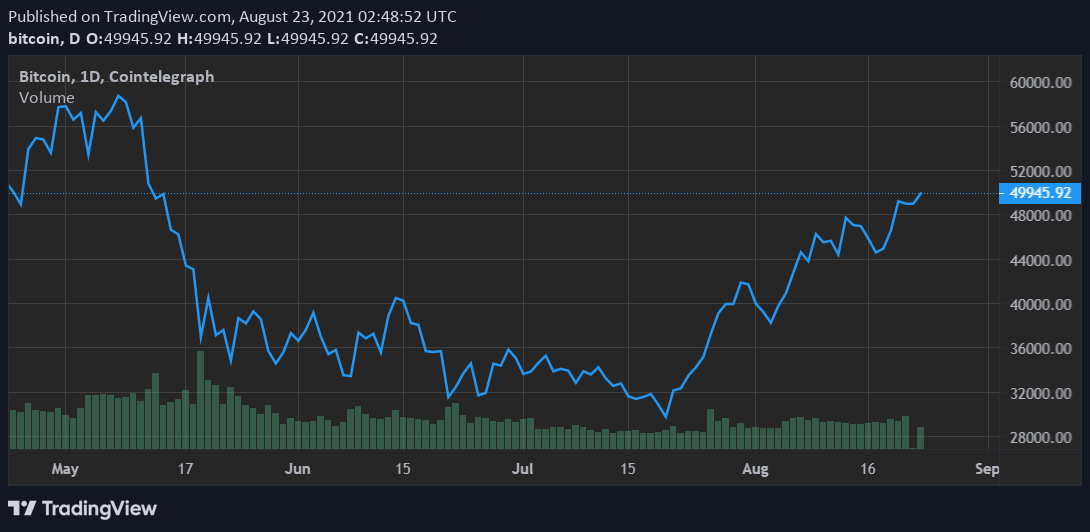The image size is (1090, 532).
Task: Click the 32000.00 price axis label
Action: [1041, 394]
